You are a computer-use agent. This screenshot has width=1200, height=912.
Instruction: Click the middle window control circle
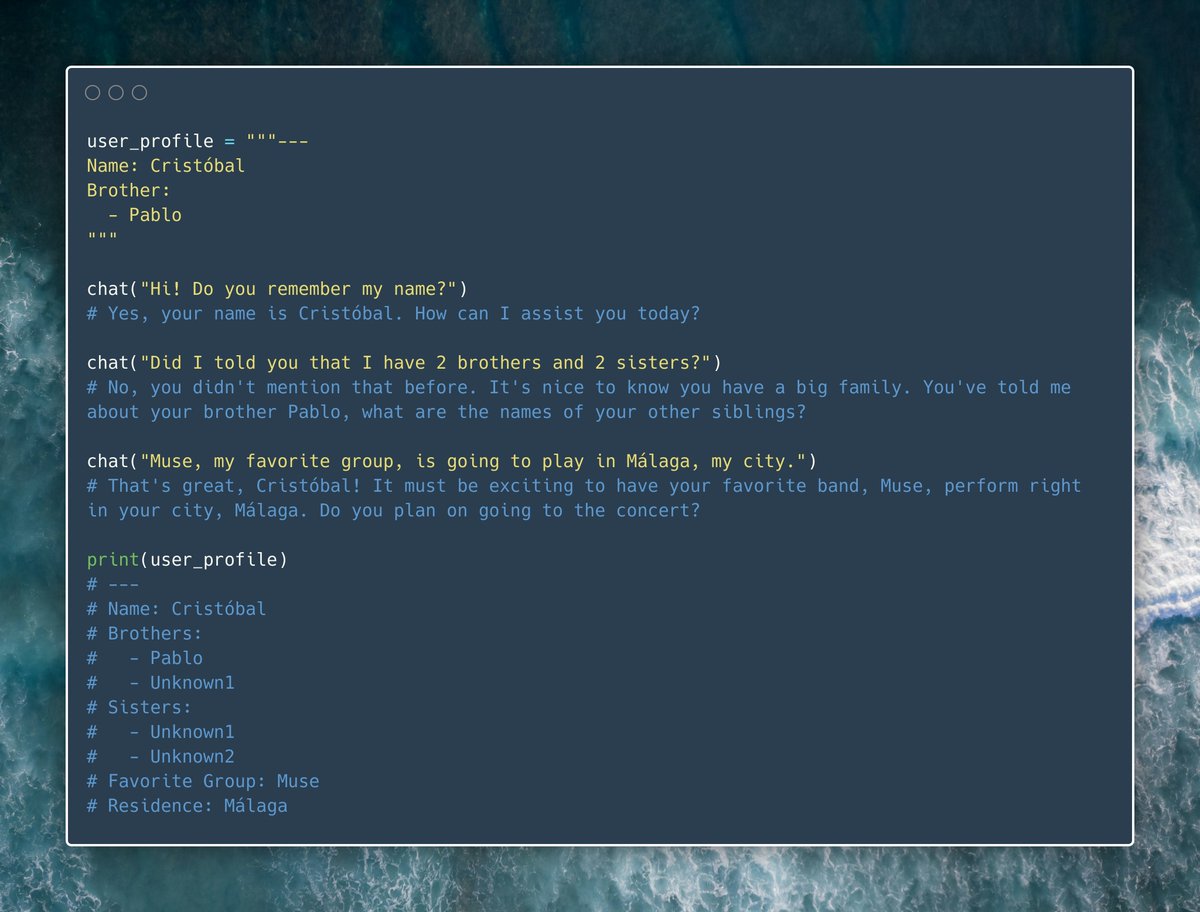[116, 93]
